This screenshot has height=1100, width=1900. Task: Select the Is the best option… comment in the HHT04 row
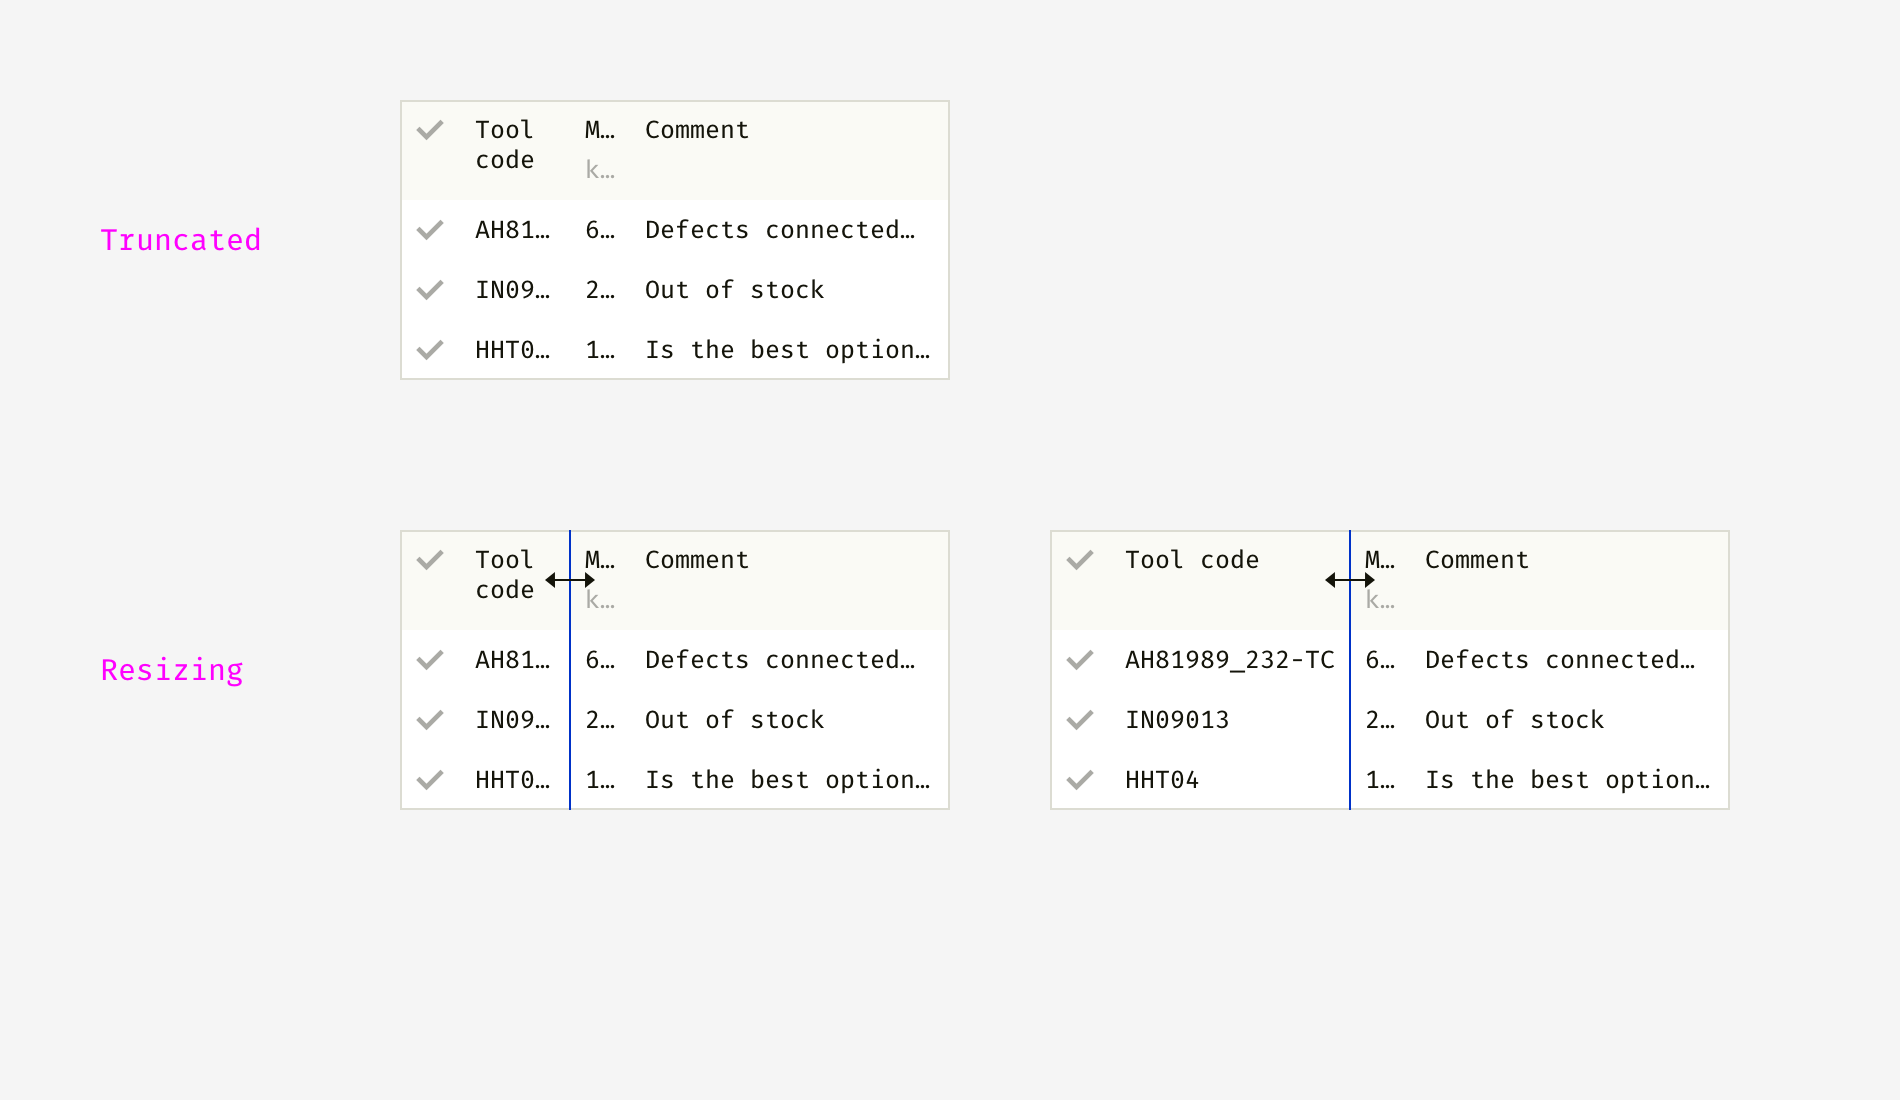click(1567, 780)
